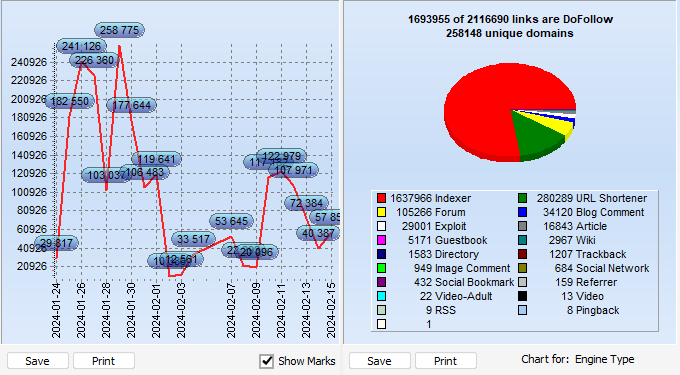Click the '258148 unique domains' heading text
680x375 pixels.
[510, 33]
